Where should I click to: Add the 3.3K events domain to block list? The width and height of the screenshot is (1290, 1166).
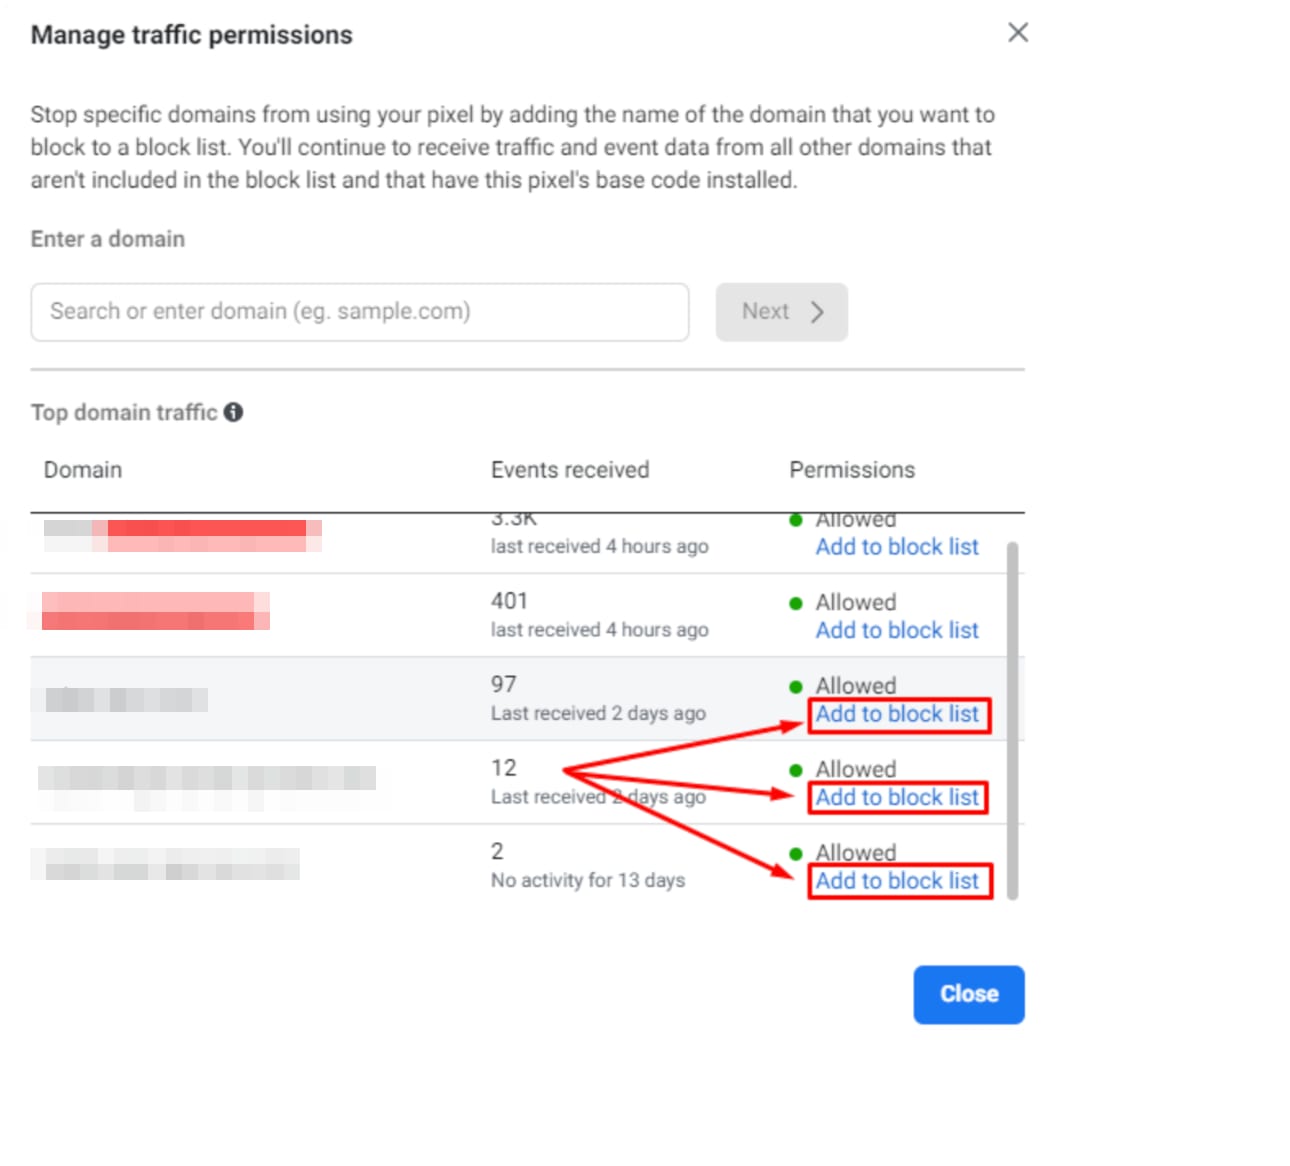pyautogui.click(x=897, y=547)
